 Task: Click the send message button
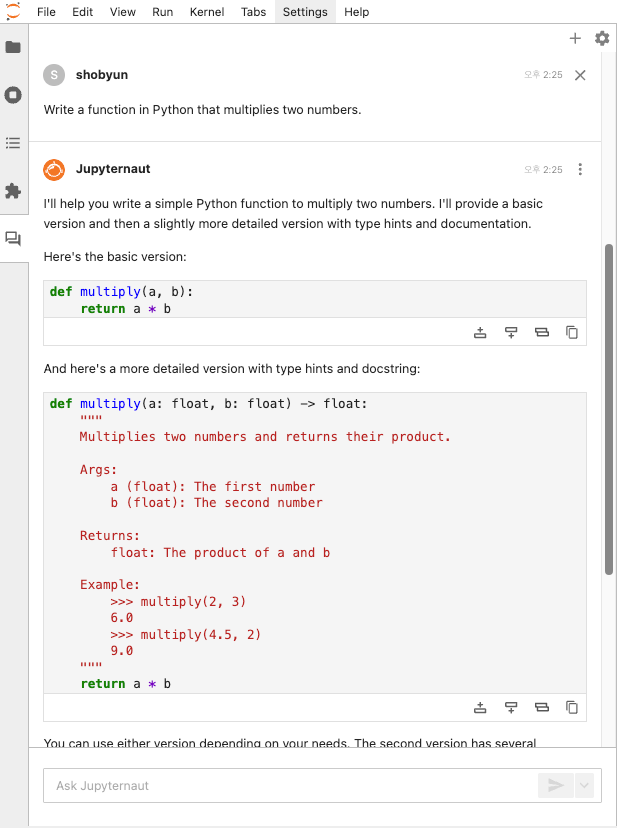(x=557, y=785)
